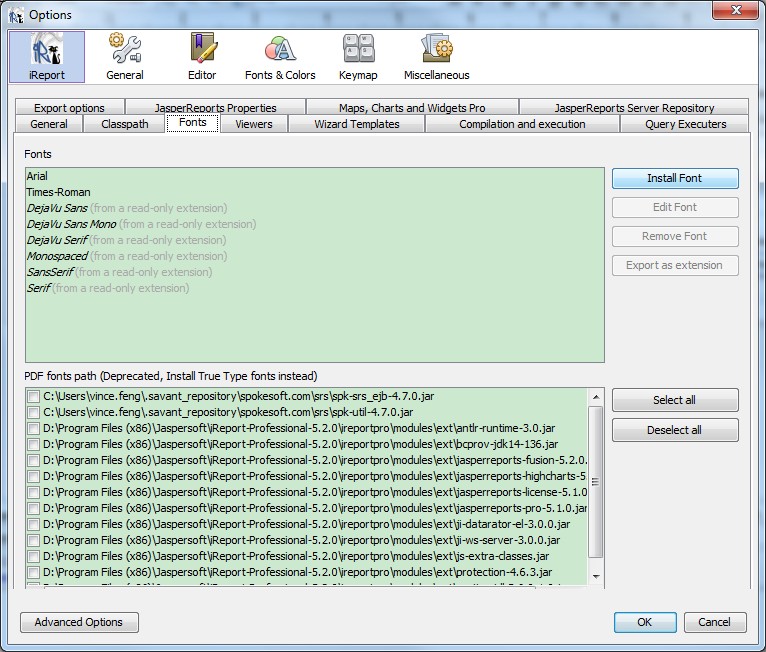Check the js-extra-classes.jar checkbox
766x652 pixels.
33,556
